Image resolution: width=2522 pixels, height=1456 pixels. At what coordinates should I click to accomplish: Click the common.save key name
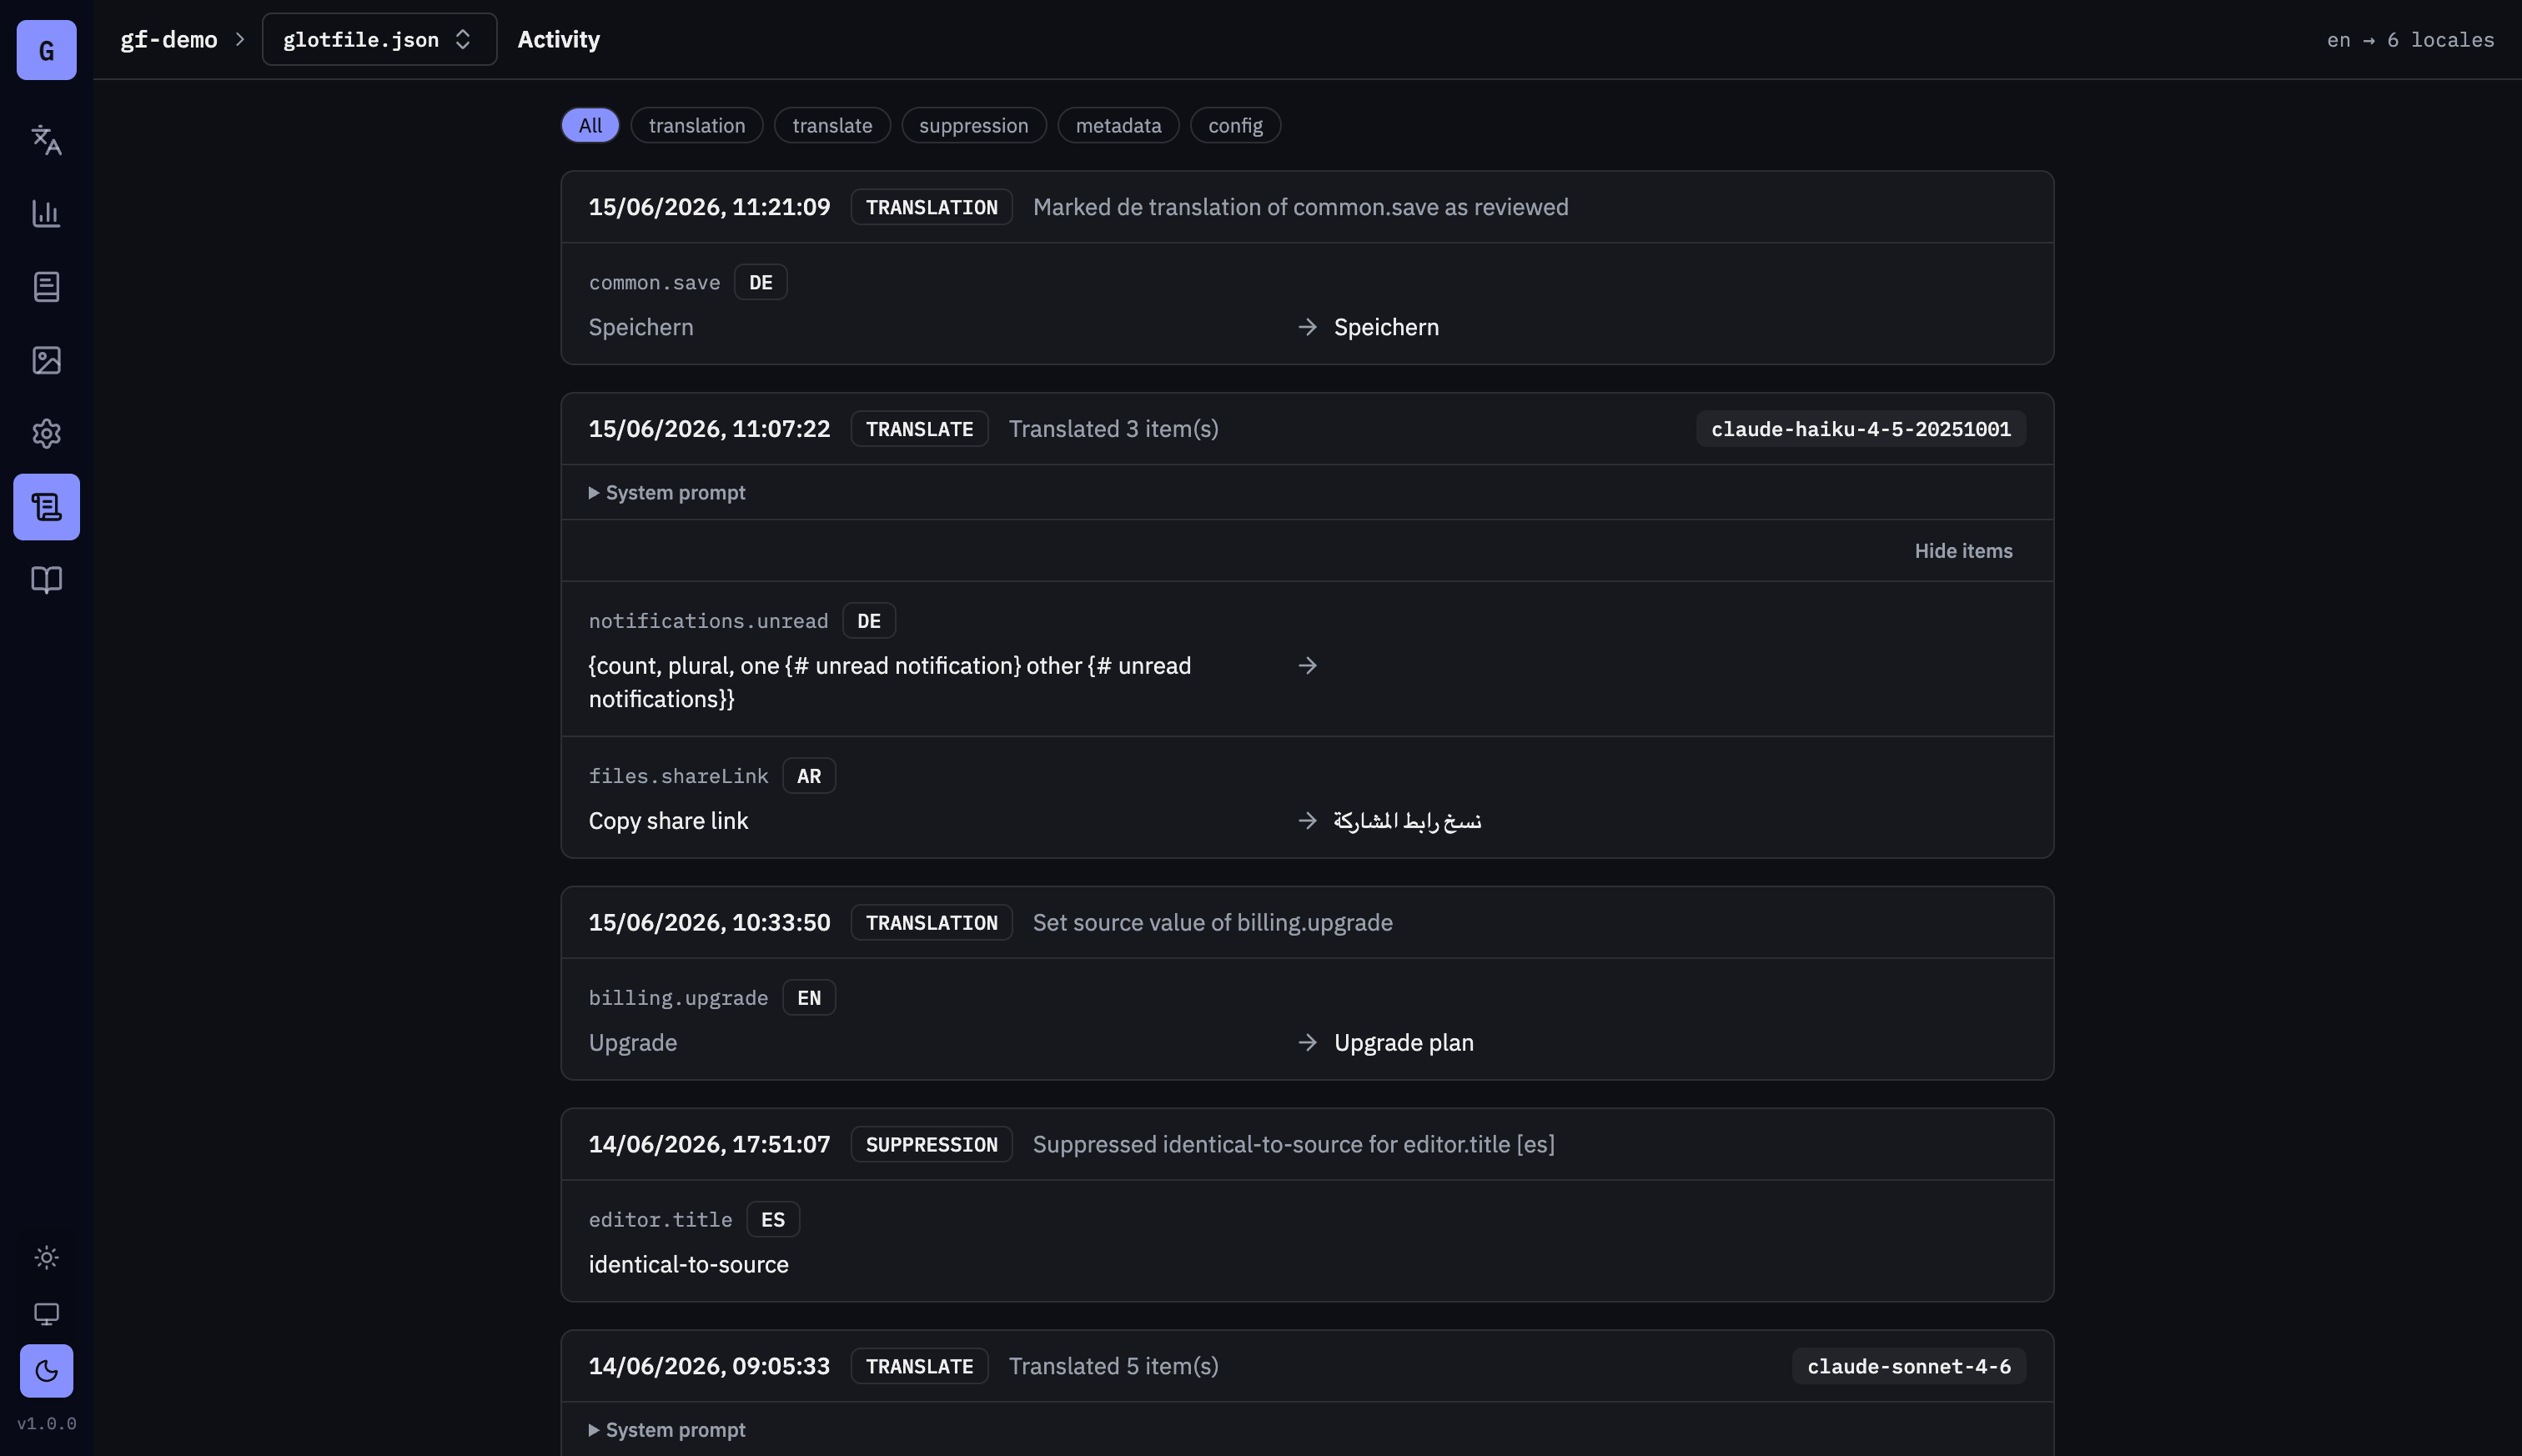point(654,282)
